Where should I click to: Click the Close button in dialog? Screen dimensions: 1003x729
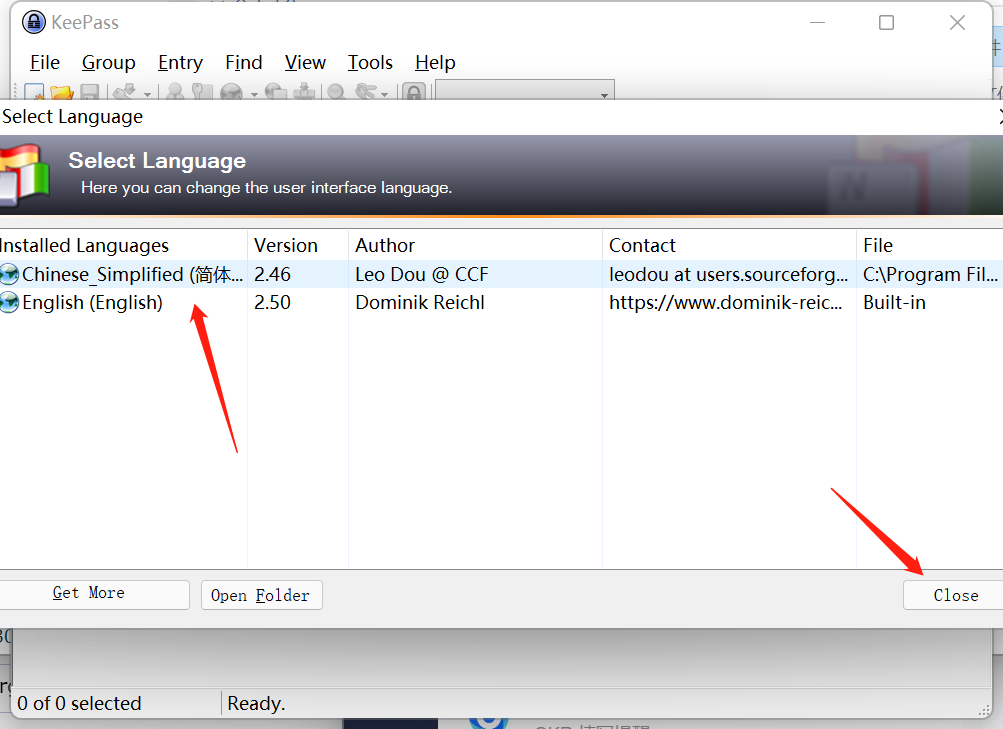click(953, 595)
